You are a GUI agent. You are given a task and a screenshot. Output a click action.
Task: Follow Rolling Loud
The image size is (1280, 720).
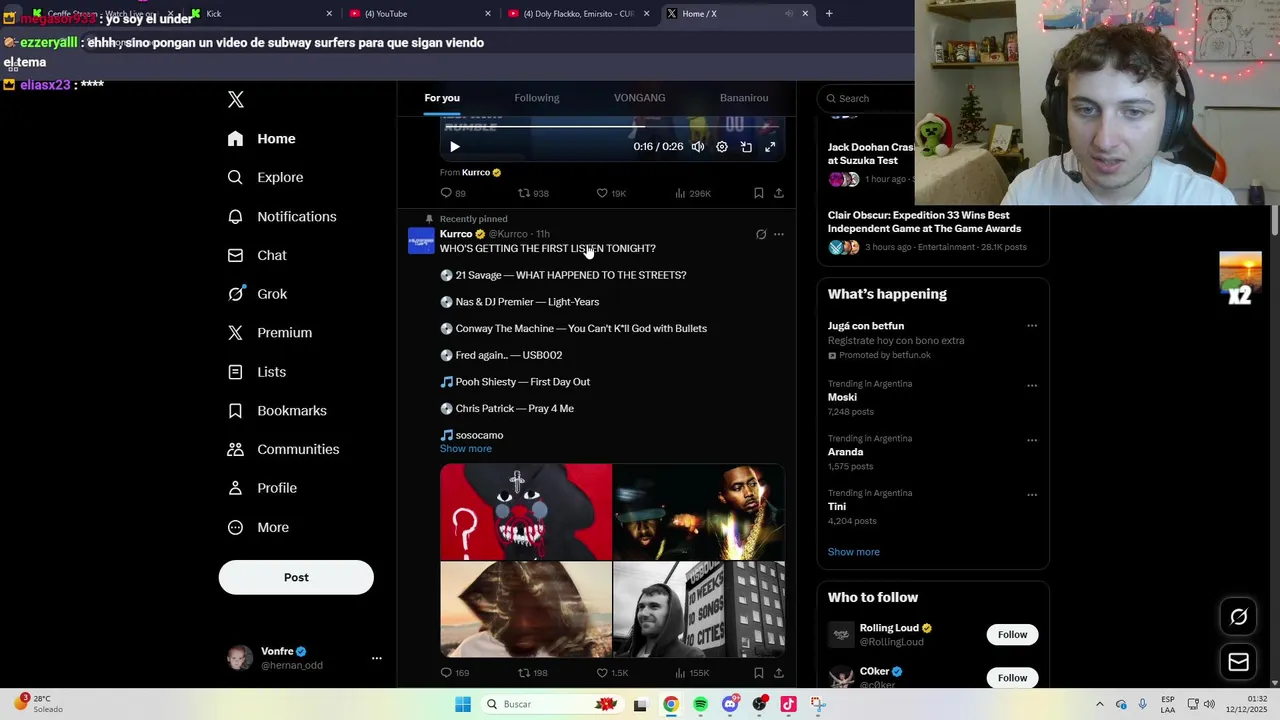pyautogui.click(x=1012, y=635)
